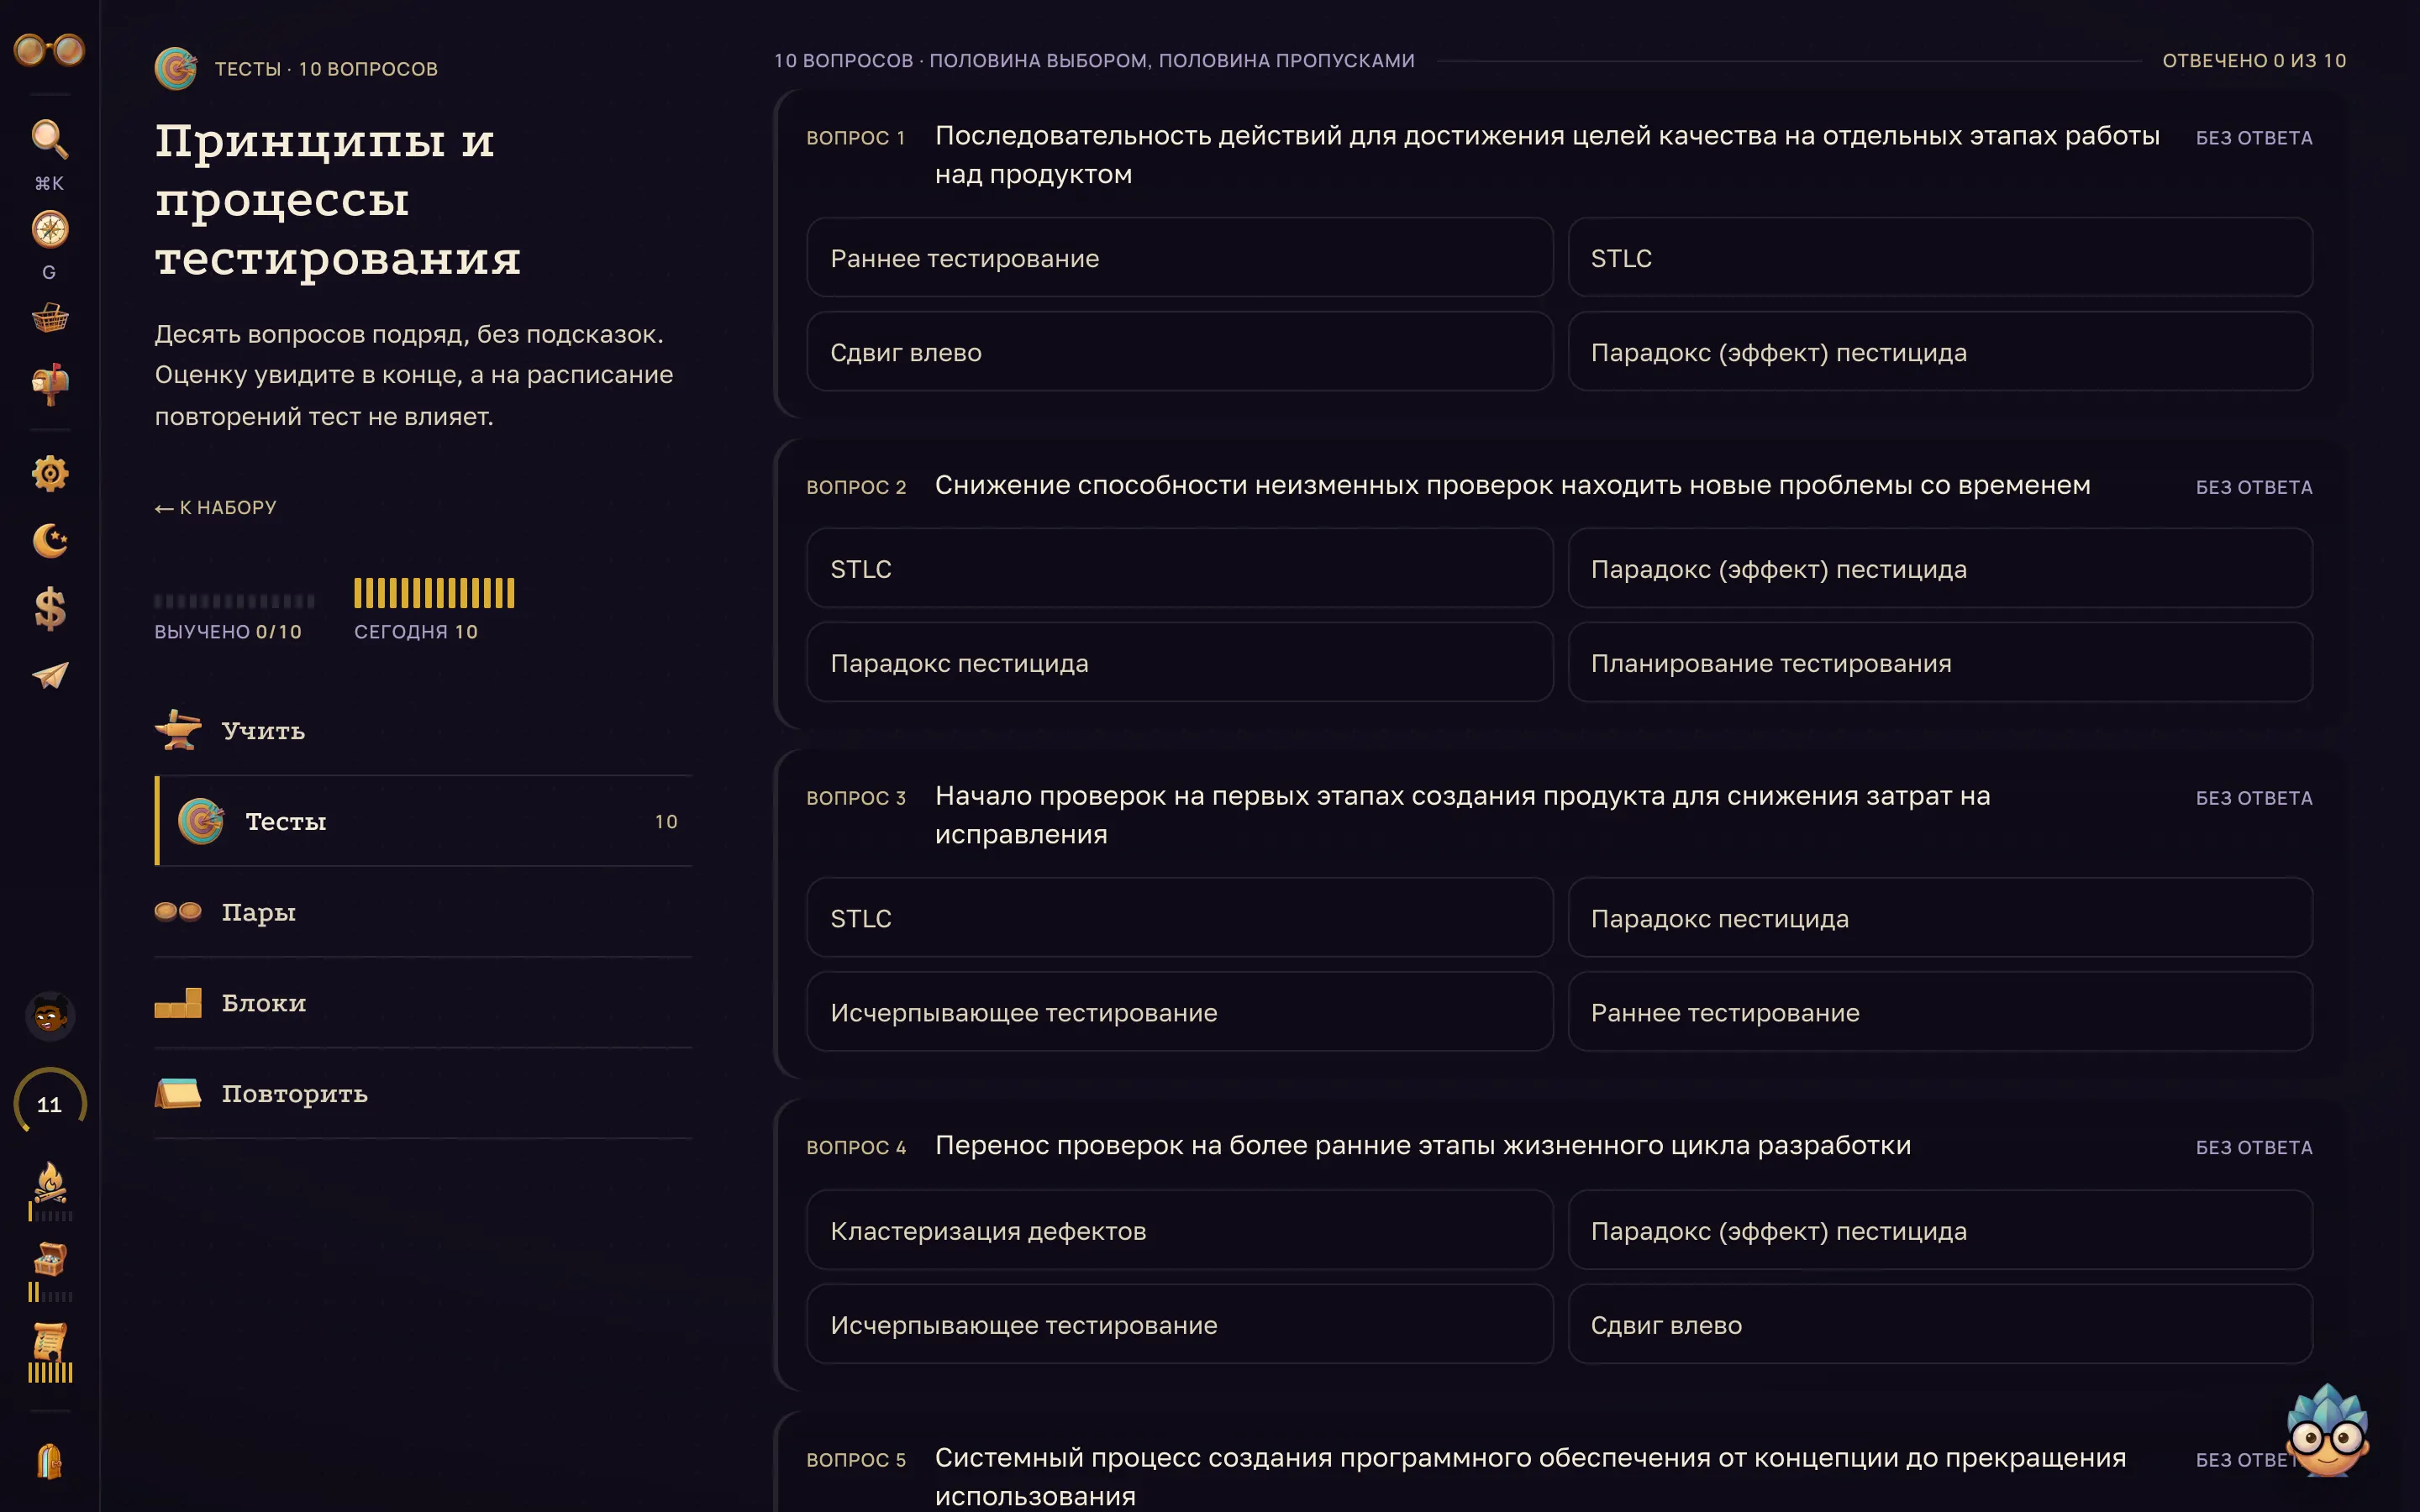
Task: Click the level ring showing 11
Action: (49, 1104)
